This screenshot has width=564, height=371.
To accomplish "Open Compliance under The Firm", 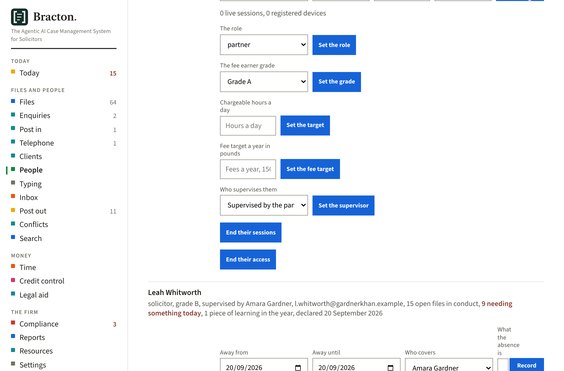I will point(39,324).
